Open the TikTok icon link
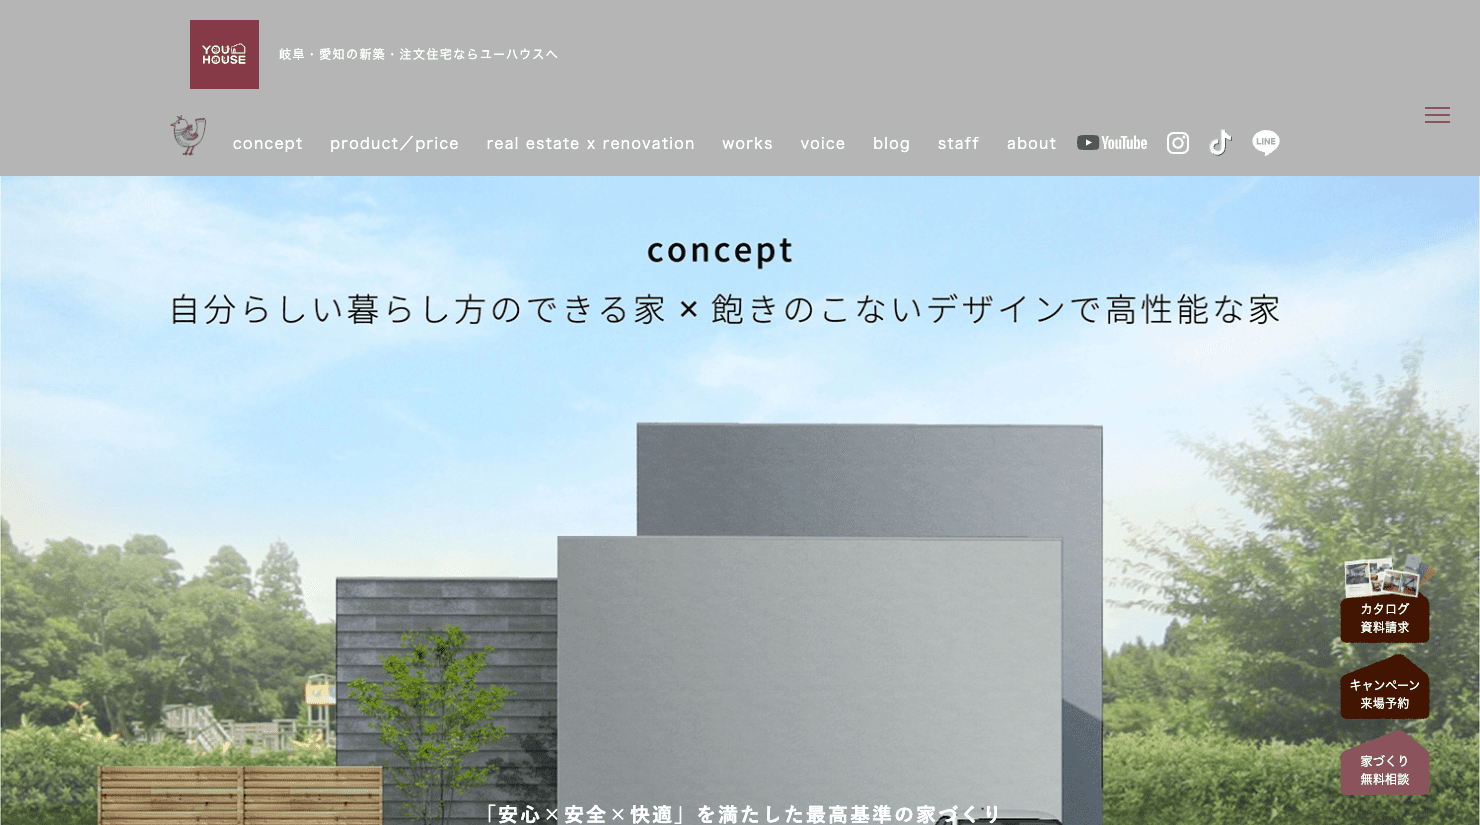The height and width of the screenshot is (825, 1480). coord(1220,143)
